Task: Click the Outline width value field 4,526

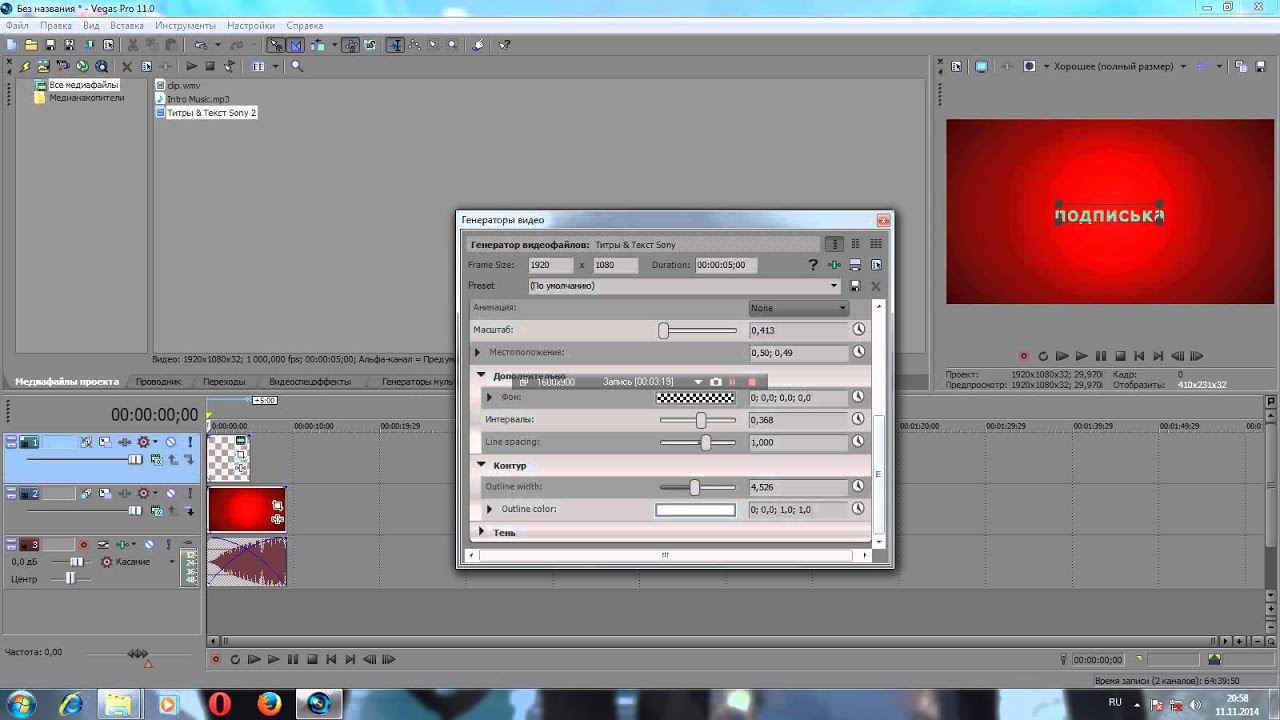Action: click(x=798, y=487)
